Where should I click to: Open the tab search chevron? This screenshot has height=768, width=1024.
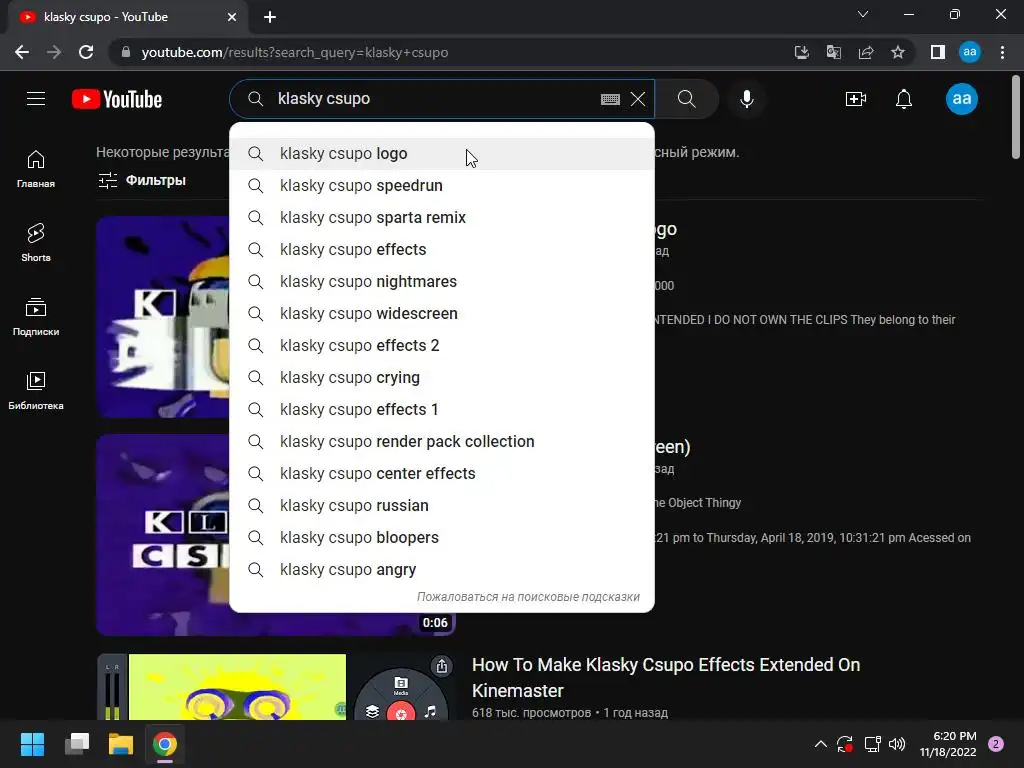click(x=863, y=14)
